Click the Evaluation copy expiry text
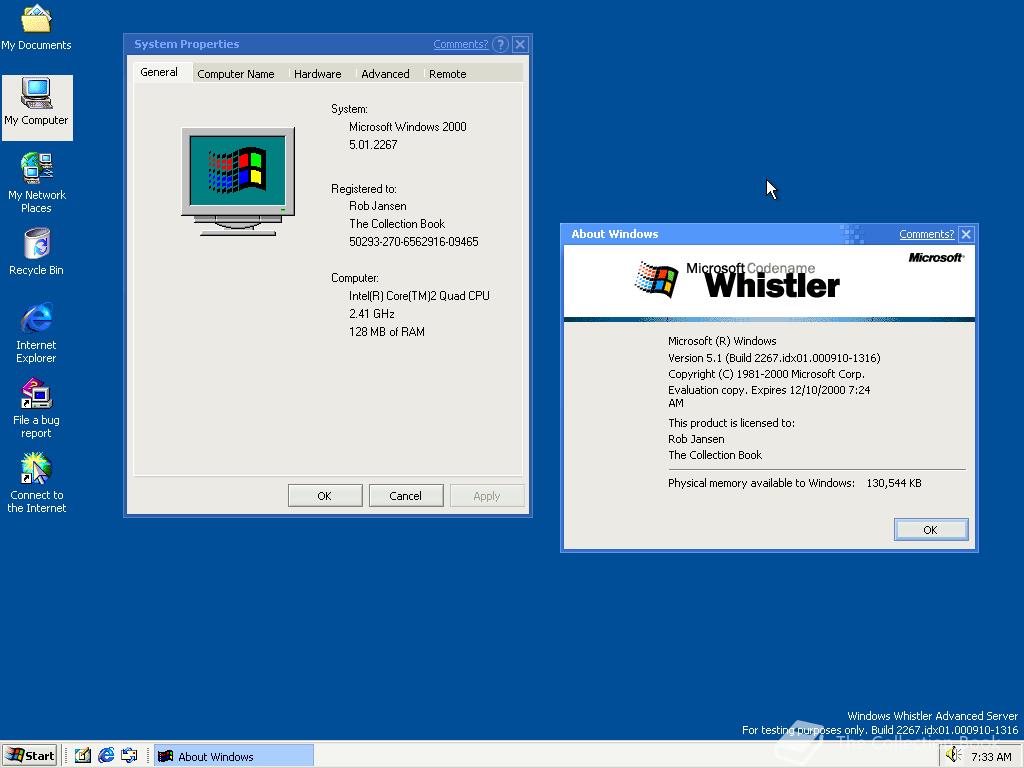 [769, 396]
